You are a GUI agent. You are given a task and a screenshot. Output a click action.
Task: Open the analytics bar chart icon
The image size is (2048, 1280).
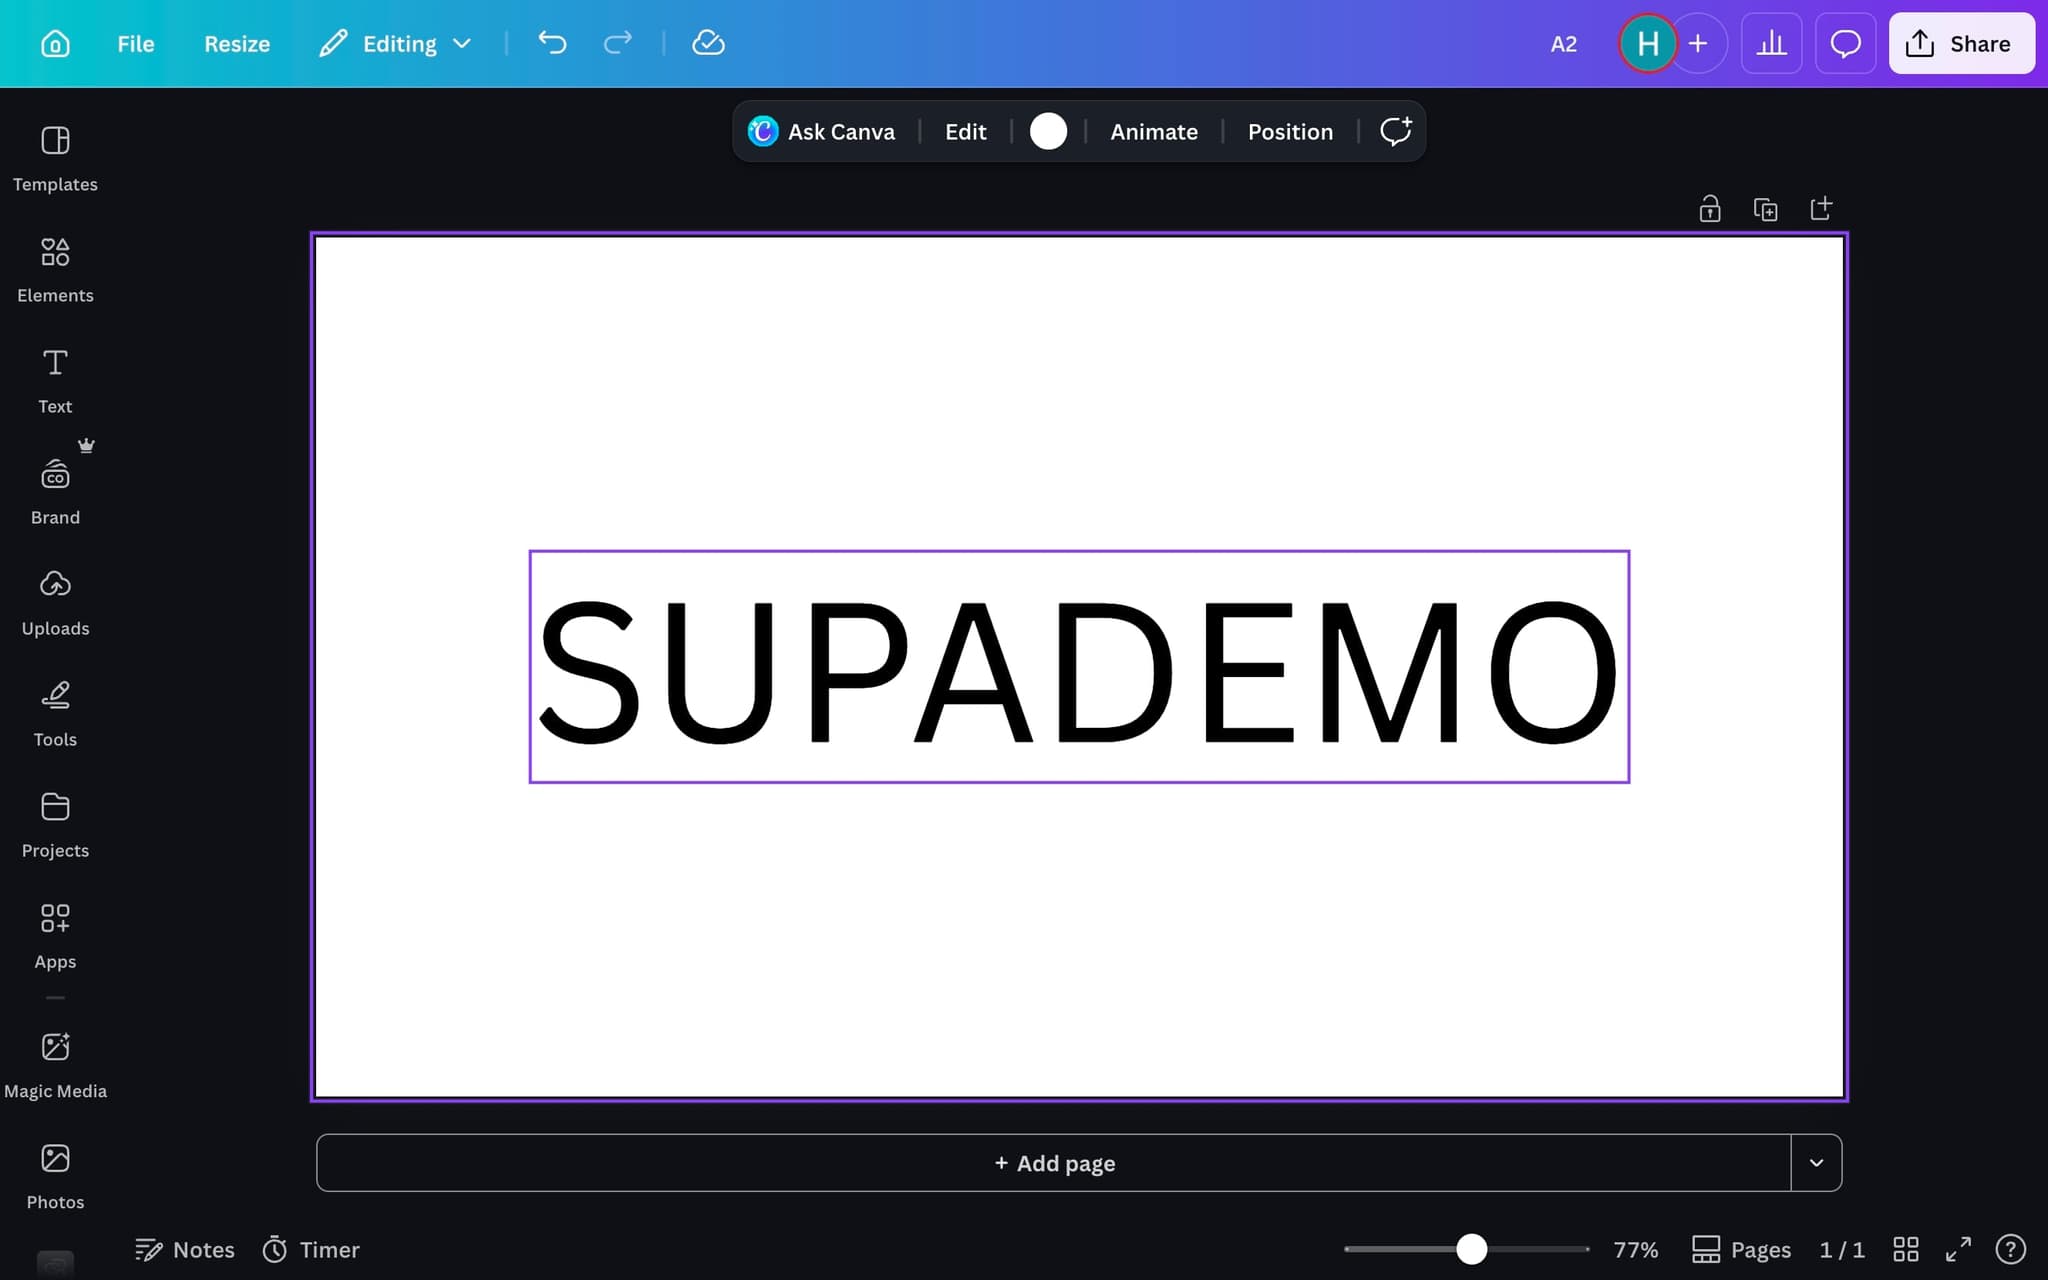pyautogui.click(x=1771, y=43)
